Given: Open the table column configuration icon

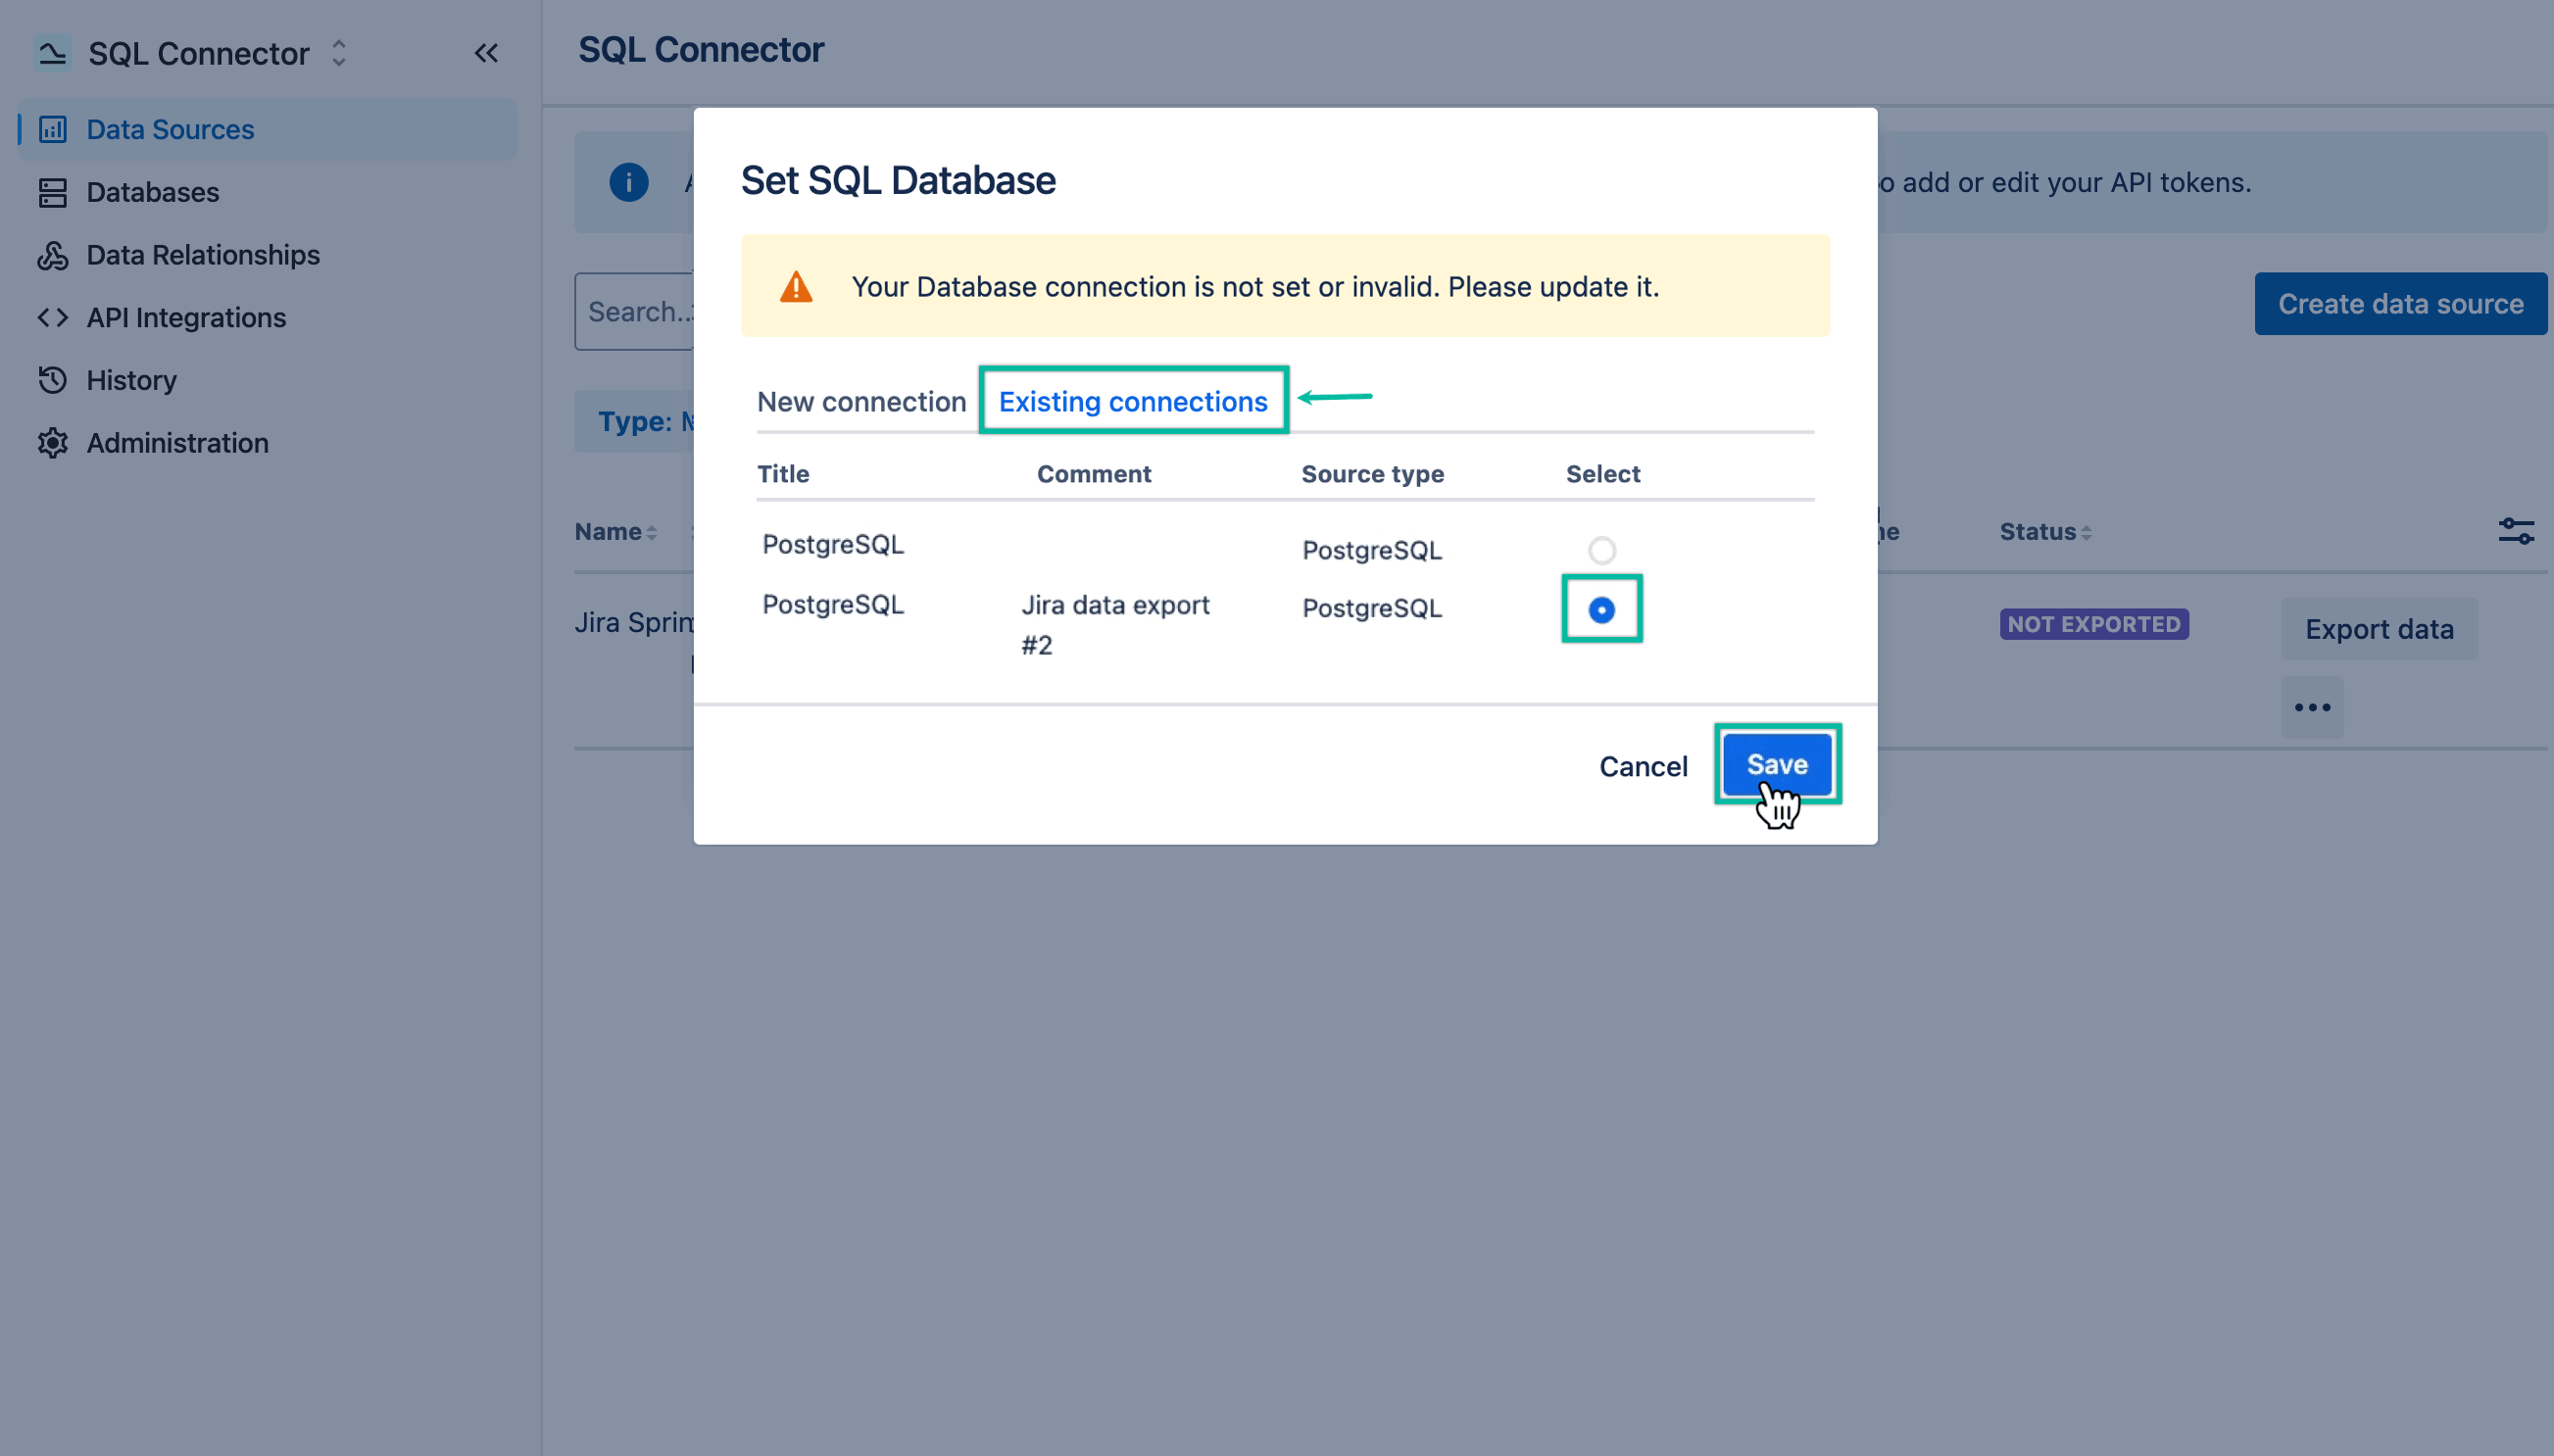Looking at the screenshot, I should click(x=2517, y=531).
